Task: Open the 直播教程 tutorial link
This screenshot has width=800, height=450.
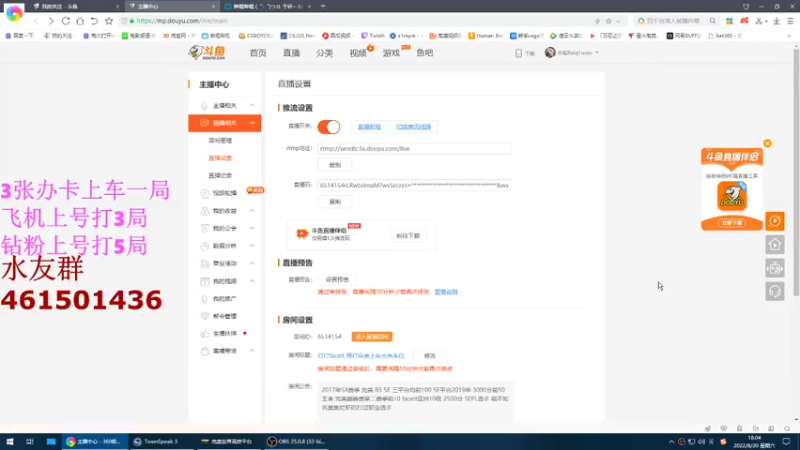Action: coord(369,127)
